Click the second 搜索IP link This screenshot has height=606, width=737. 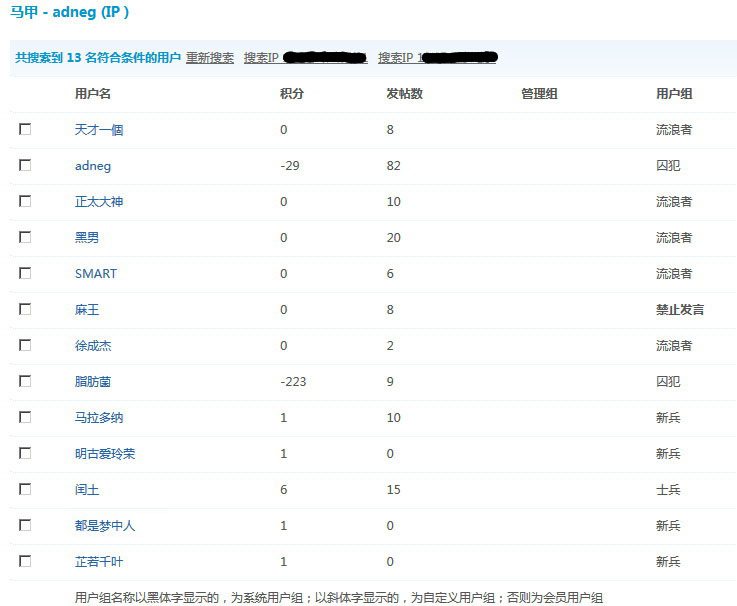coord(438,58)
